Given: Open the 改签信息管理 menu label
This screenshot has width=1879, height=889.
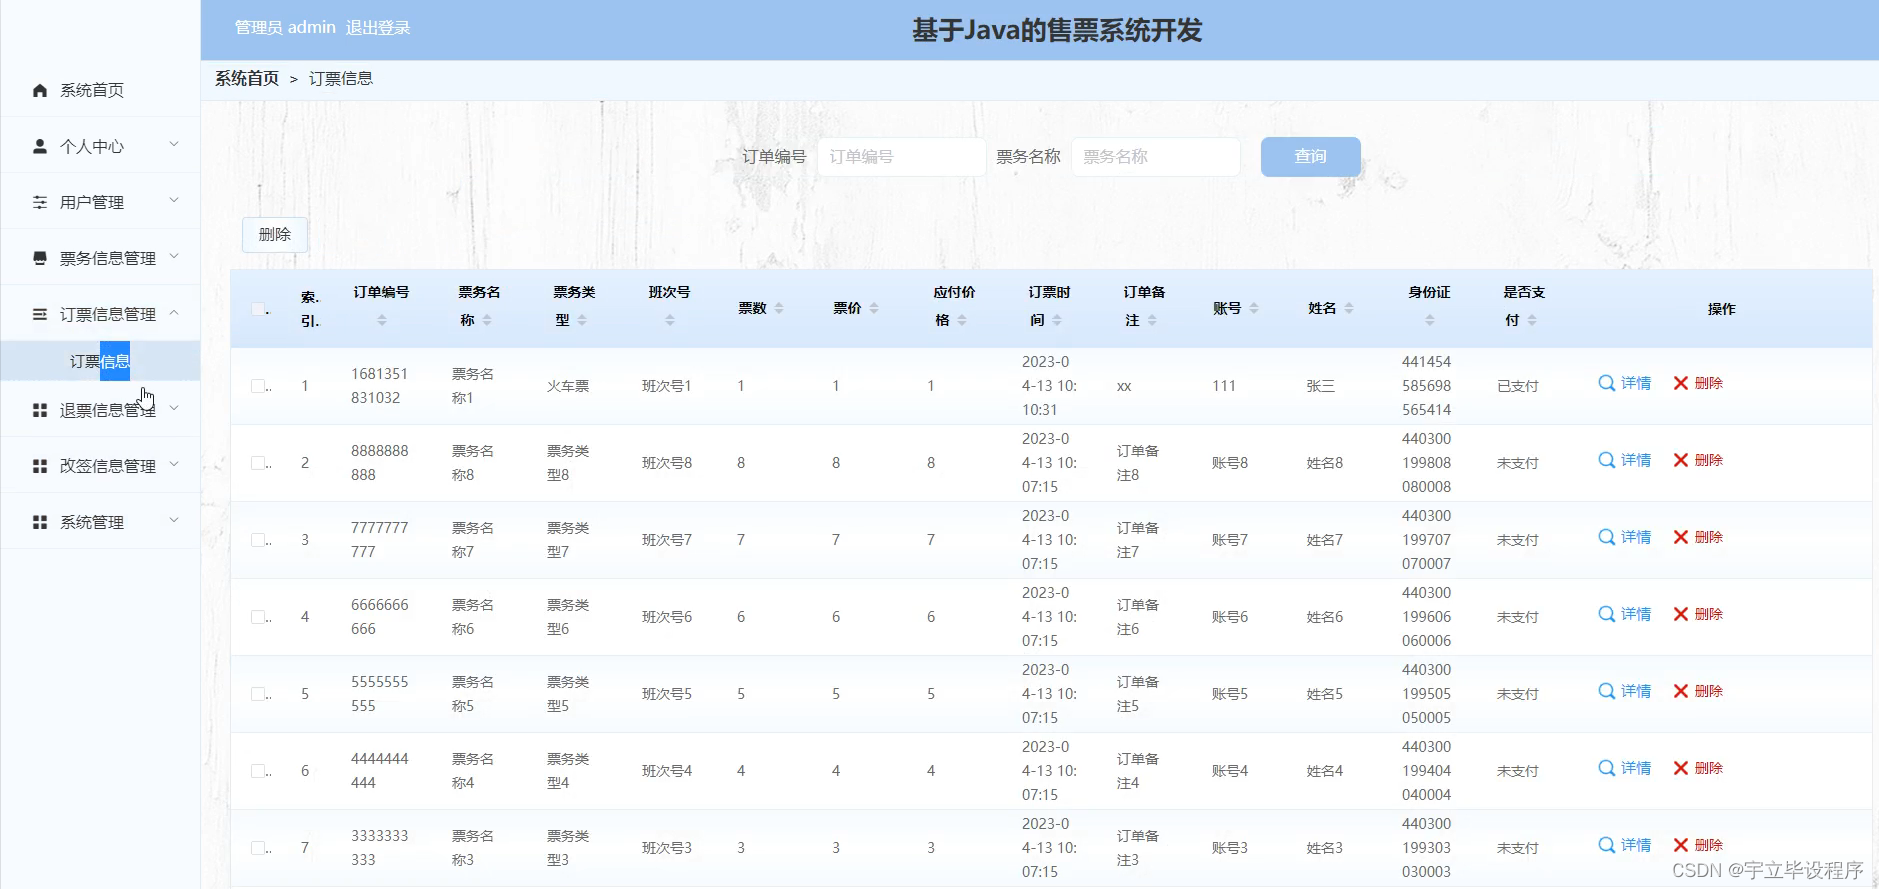Looking at the screenshot, I should tap(108, 467).
